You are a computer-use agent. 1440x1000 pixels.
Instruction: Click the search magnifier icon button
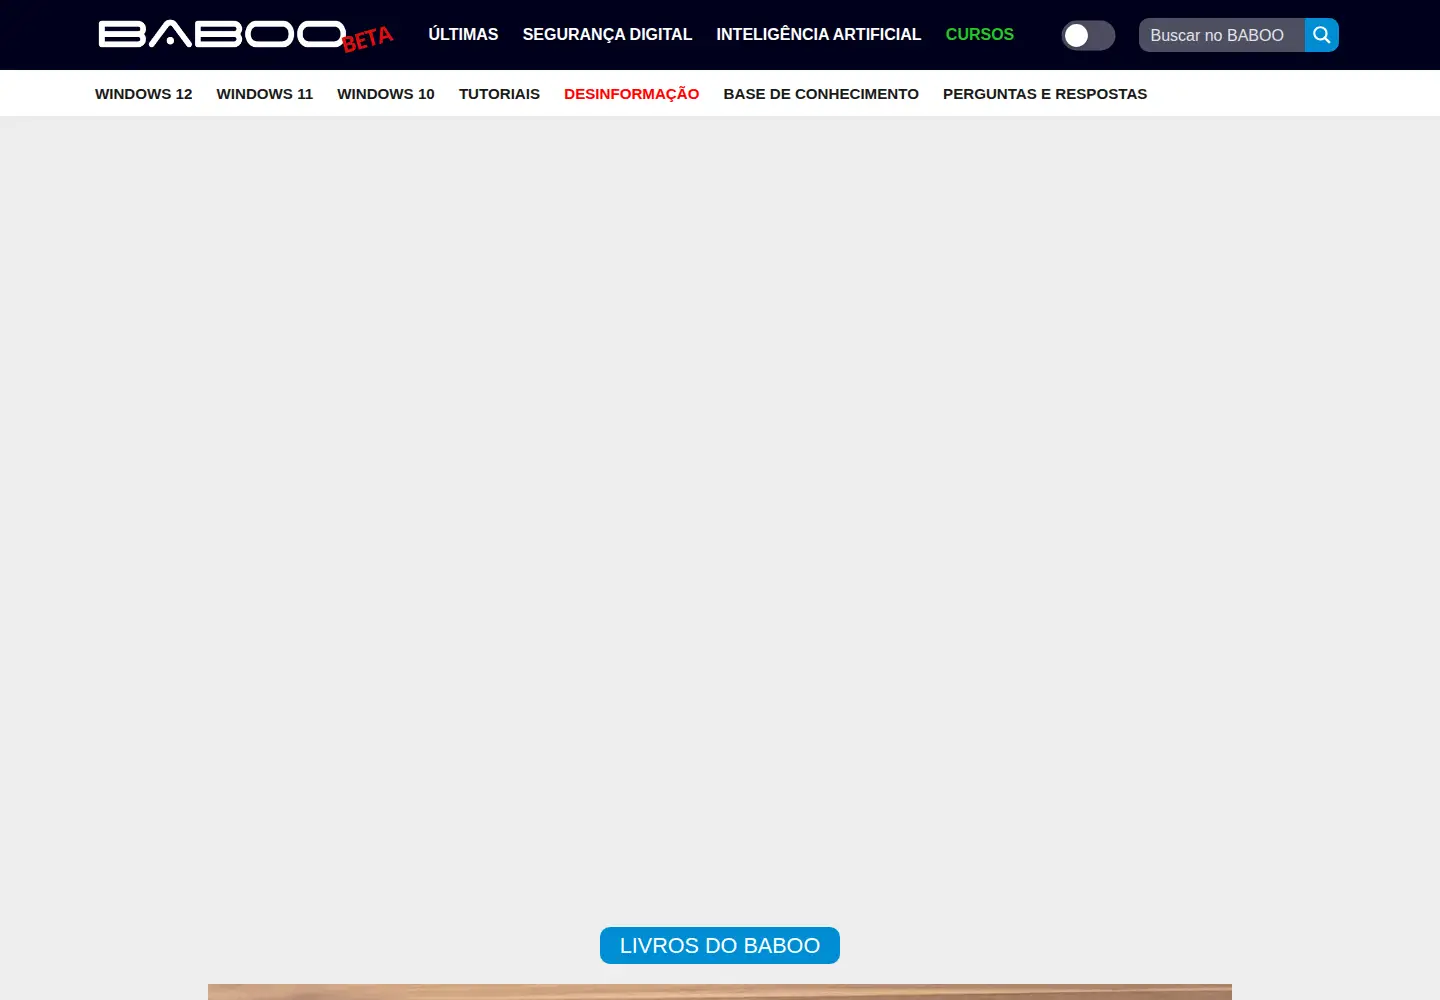pyautogui.click(x=1321, y=35)
